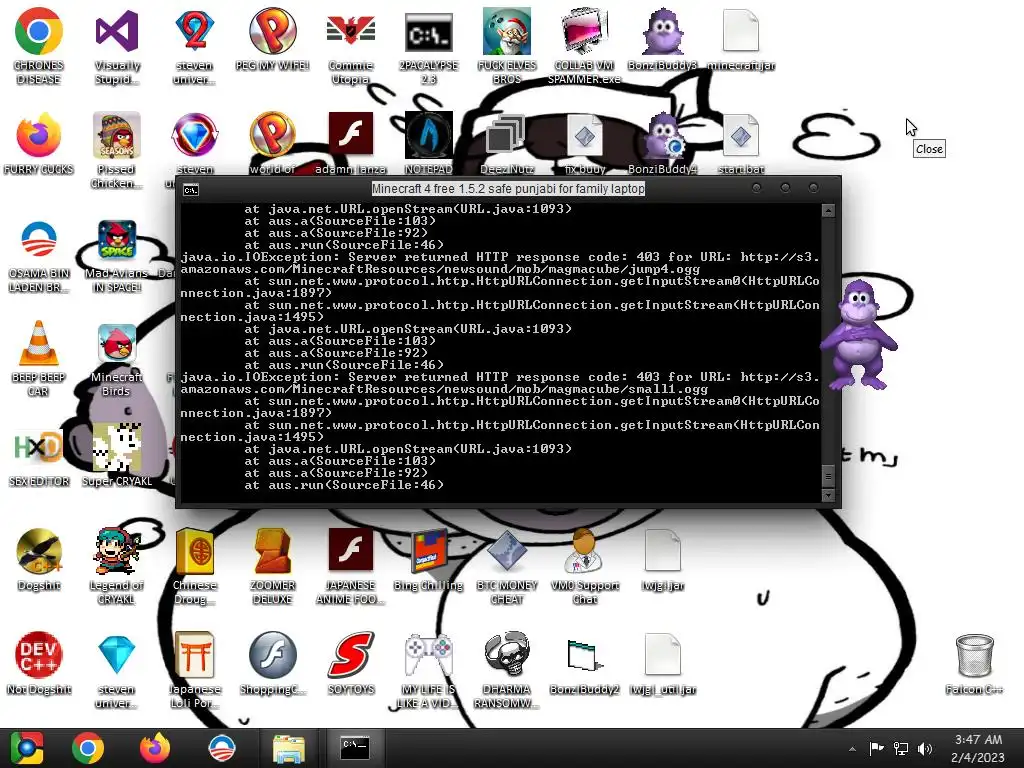Click the console vertical scrollbar thumb
1024x768 pixels.
coord(828,476)
